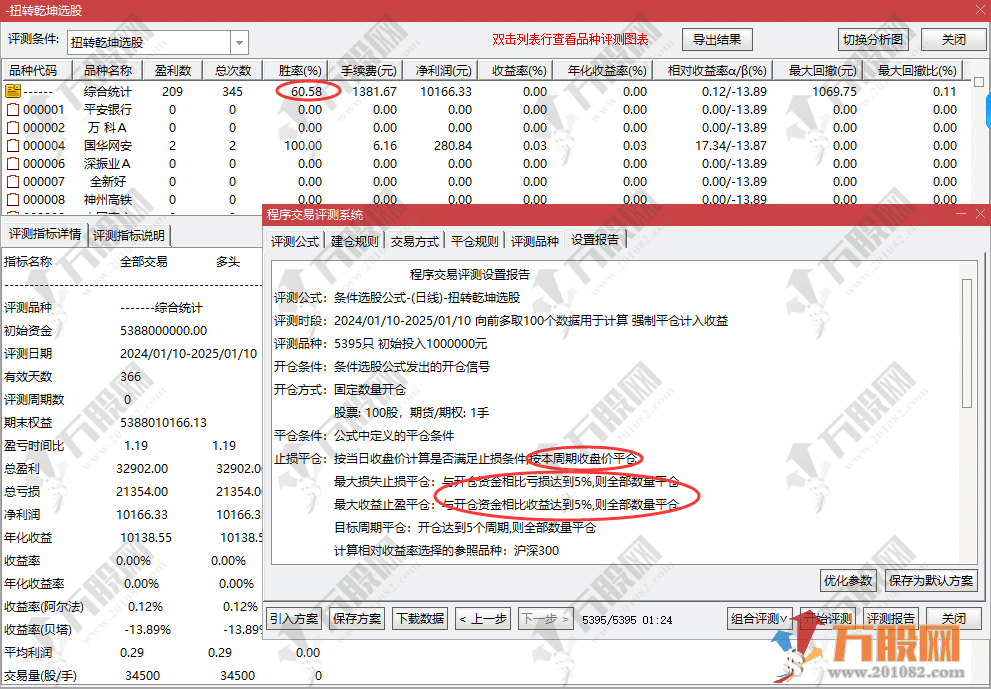This screenshot has width=991, height=689.
Task: Switch to the 评测指标说明 tab
Action: point(129,236)
